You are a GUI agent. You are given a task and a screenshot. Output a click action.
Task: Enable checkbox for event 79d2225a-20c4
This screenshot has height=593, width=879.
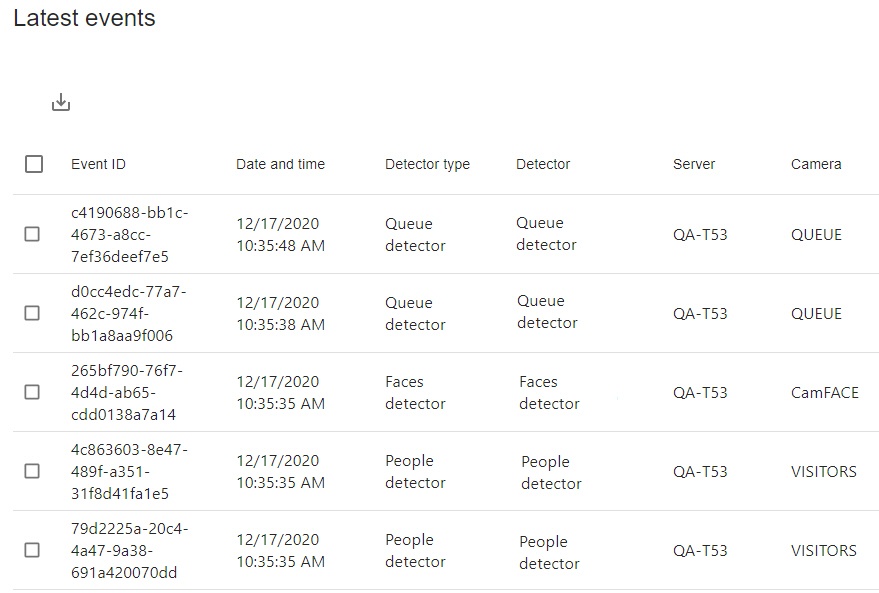[x=32, y=550]
